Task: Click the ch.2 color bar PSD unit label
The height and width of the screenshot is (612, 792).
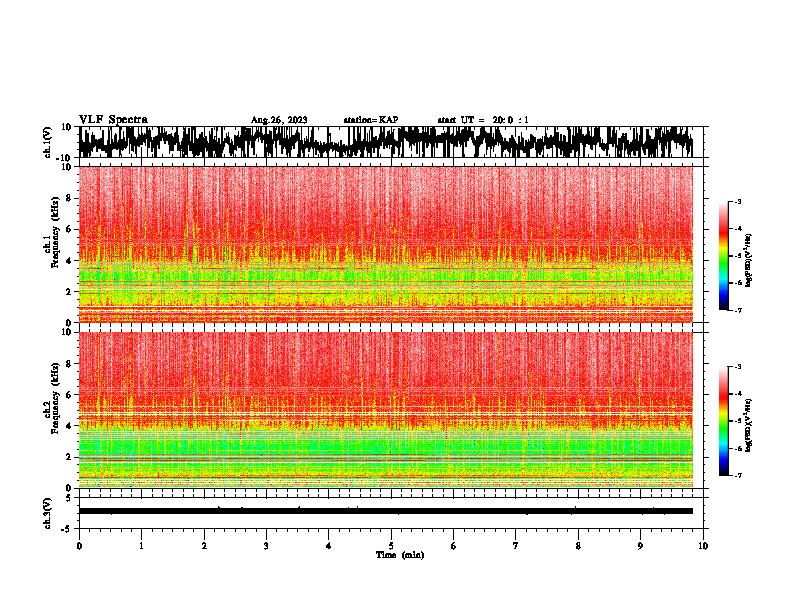Action: [x=748, y=426]
